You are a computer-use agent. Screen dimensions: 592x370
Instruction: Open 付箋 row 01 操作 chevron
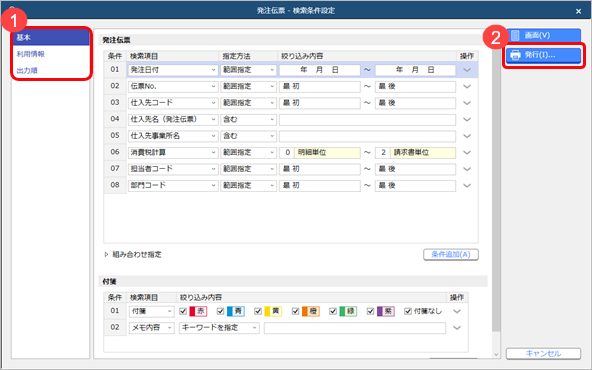[x=457, y=311]
